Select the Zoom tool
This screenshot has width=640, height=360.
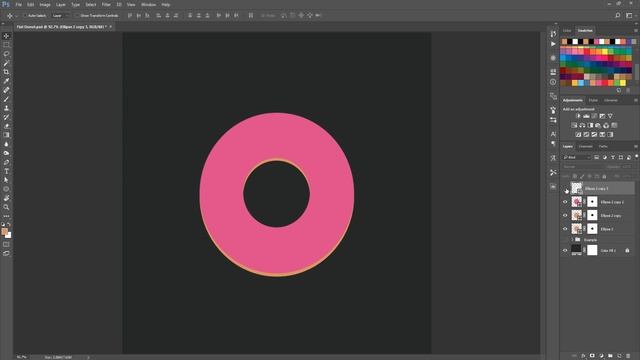tap(6, 207)
